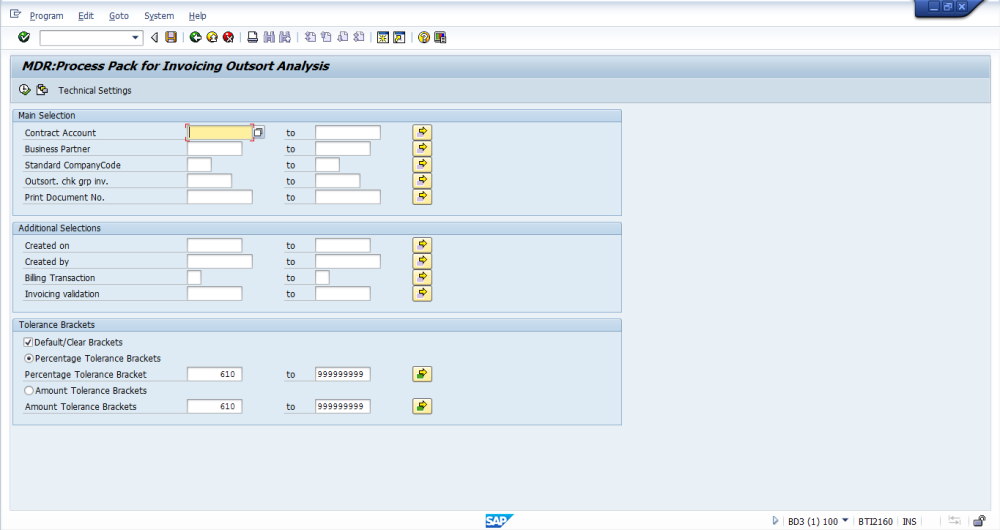Click the Technical Settings button
The height and width of the screenshot is (530, 1000).
point(94,91)
